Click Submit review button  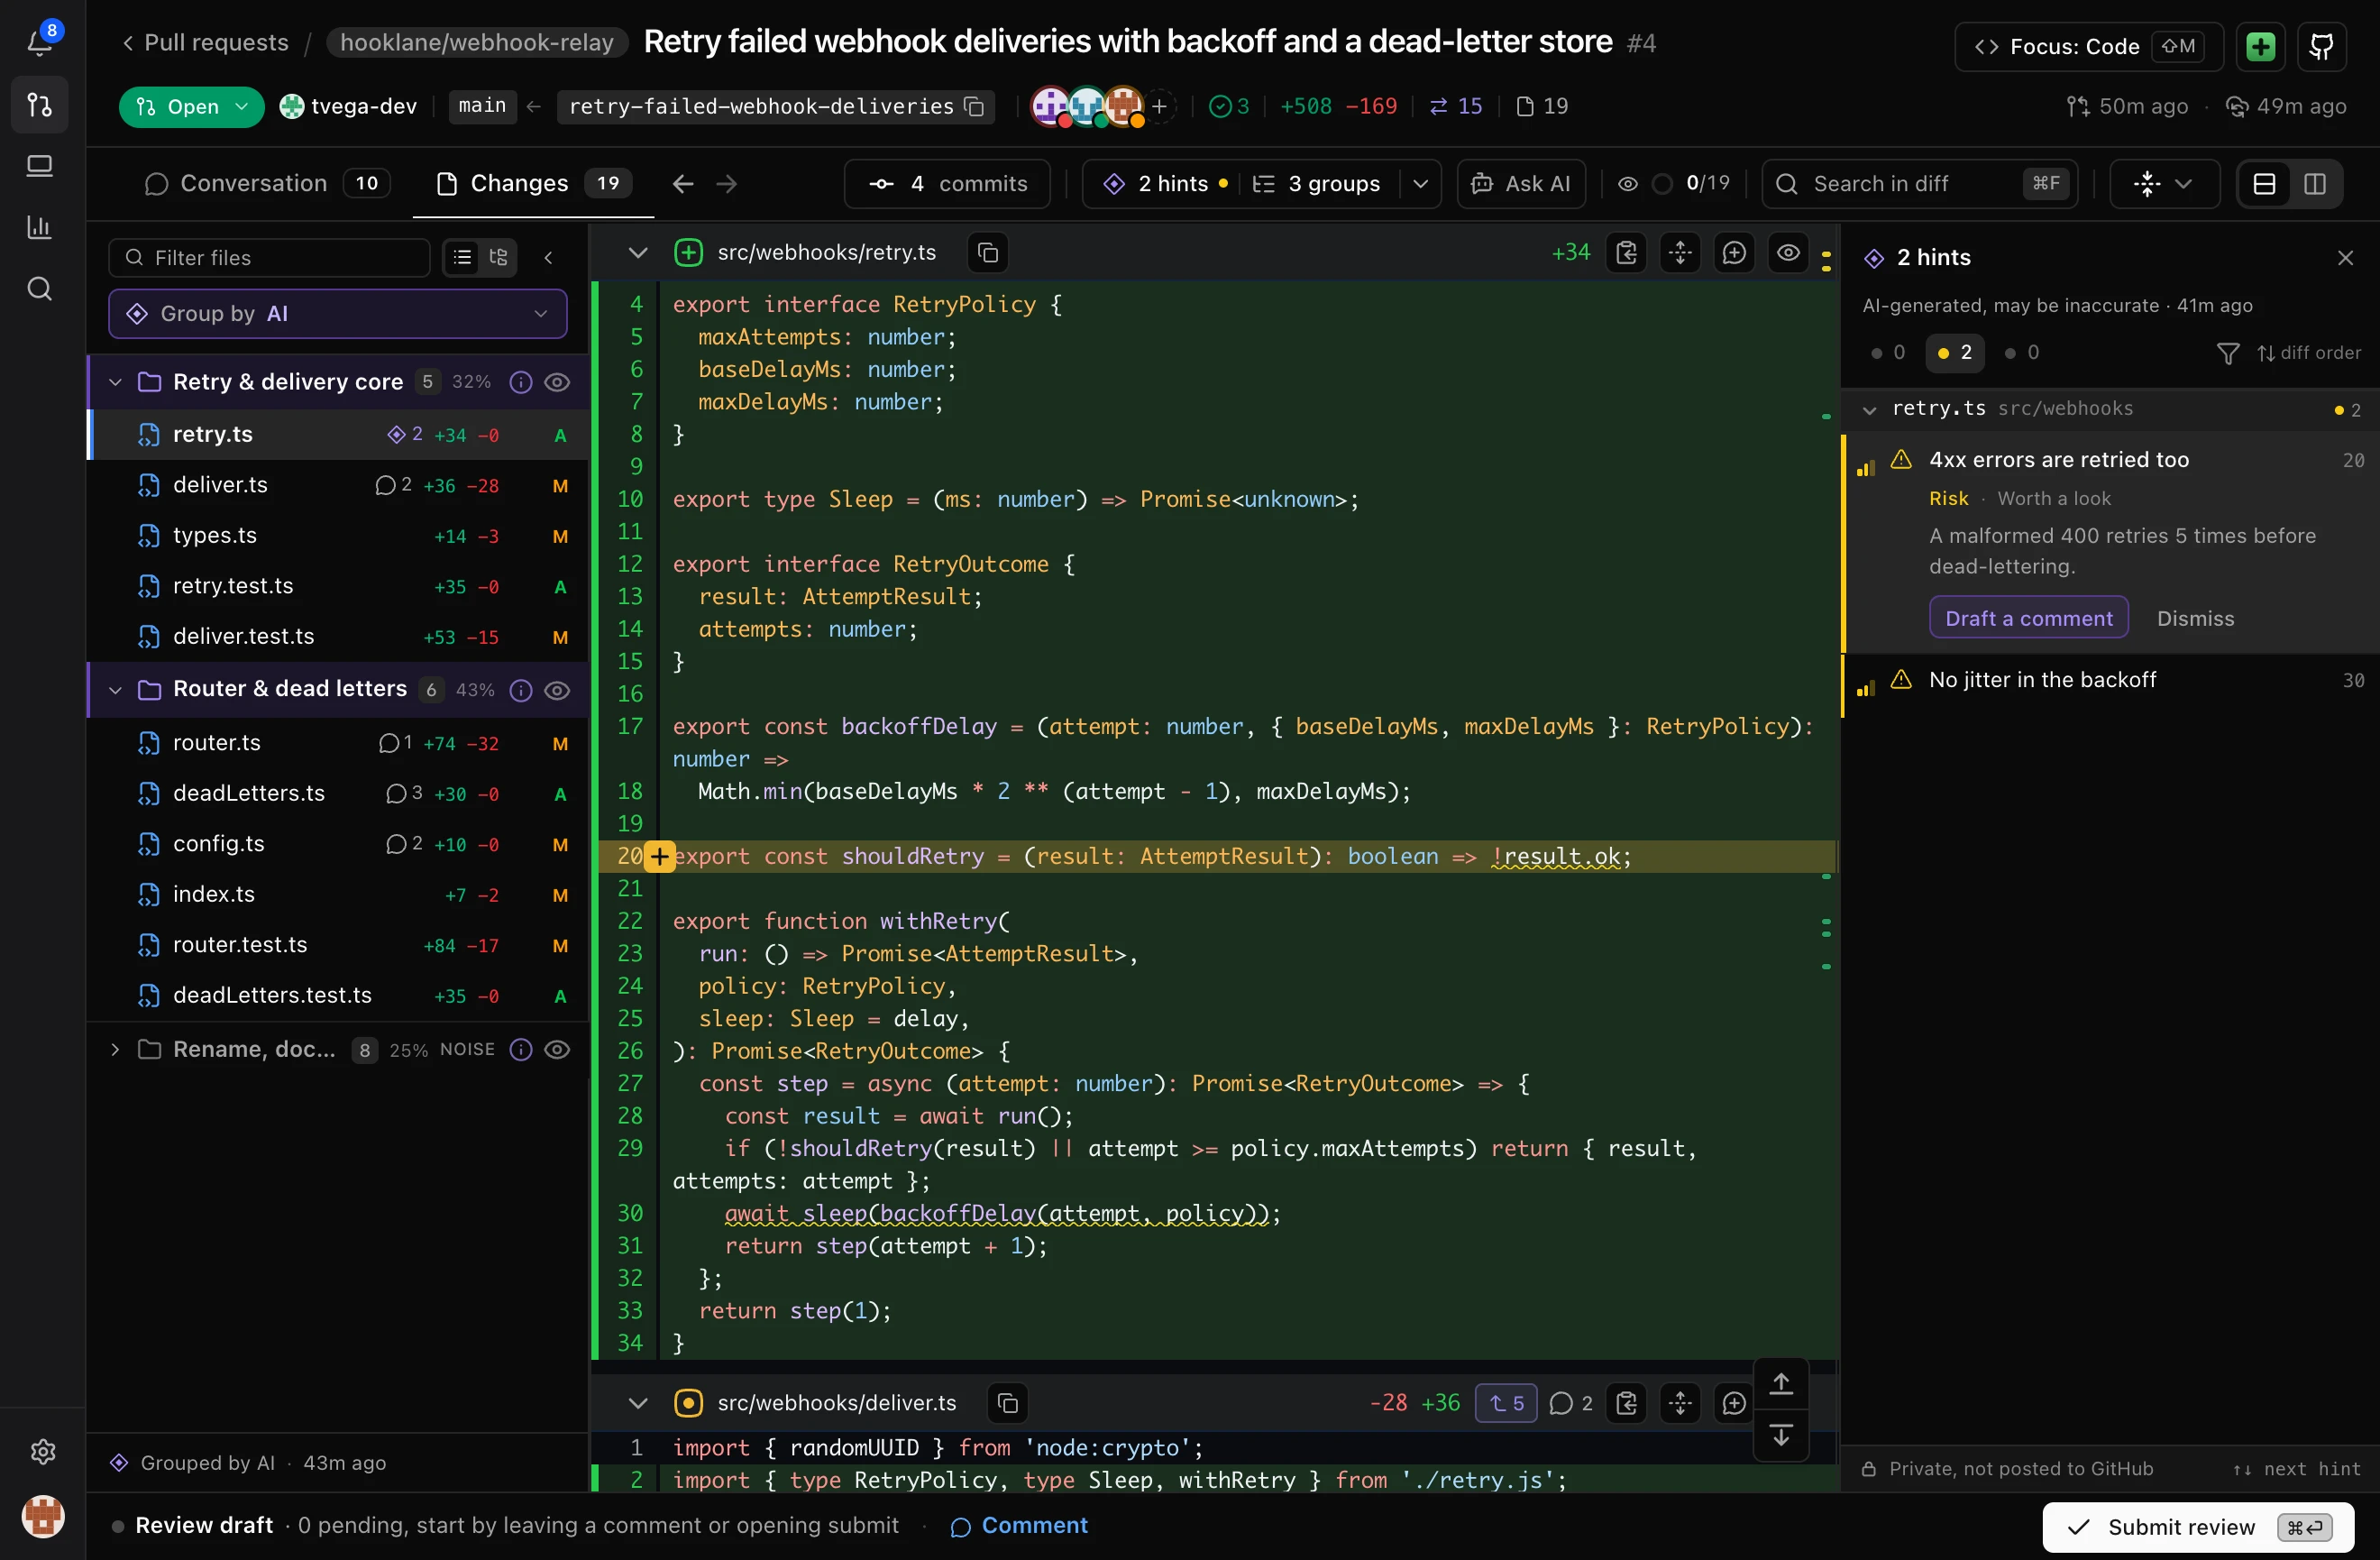pos(2198,1526)
